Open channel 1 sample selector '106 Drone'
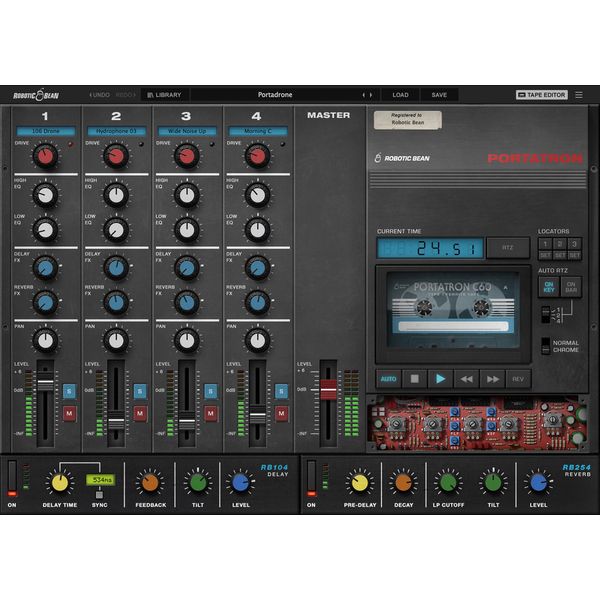The width and height of the screenshot is (600, 600). click(x=45, y=131)
